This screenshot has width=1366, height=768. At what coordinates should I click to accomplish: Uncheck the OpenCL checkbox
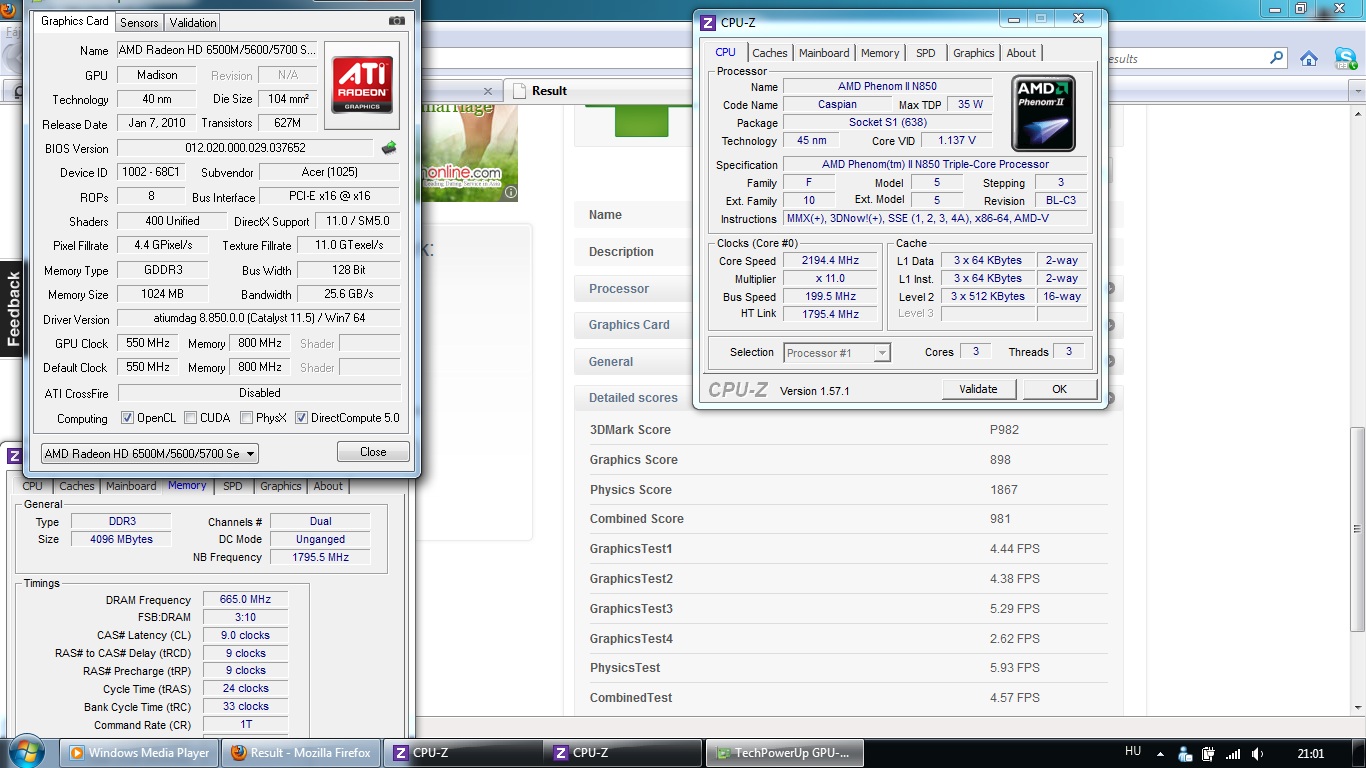tap(127, 418)
